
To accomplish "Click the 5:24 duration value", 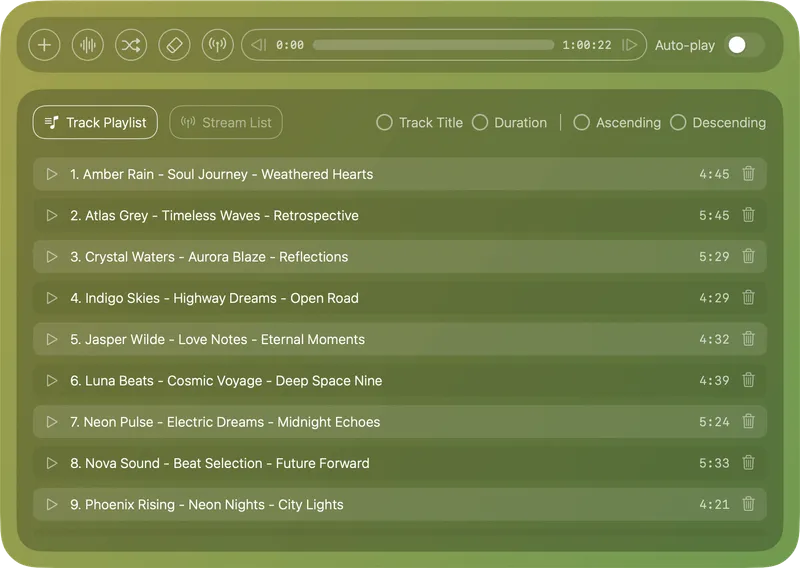I will click(714, 422).
